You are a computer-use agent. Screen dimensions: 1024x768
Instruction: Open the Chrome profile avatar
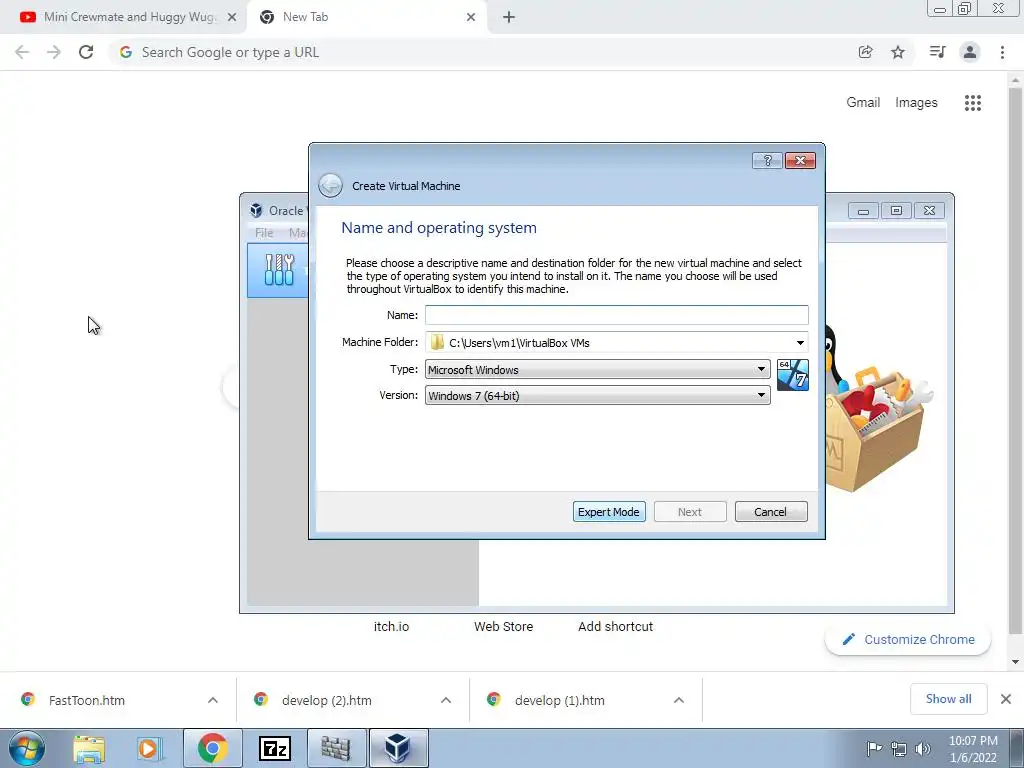tap(970, 52)
